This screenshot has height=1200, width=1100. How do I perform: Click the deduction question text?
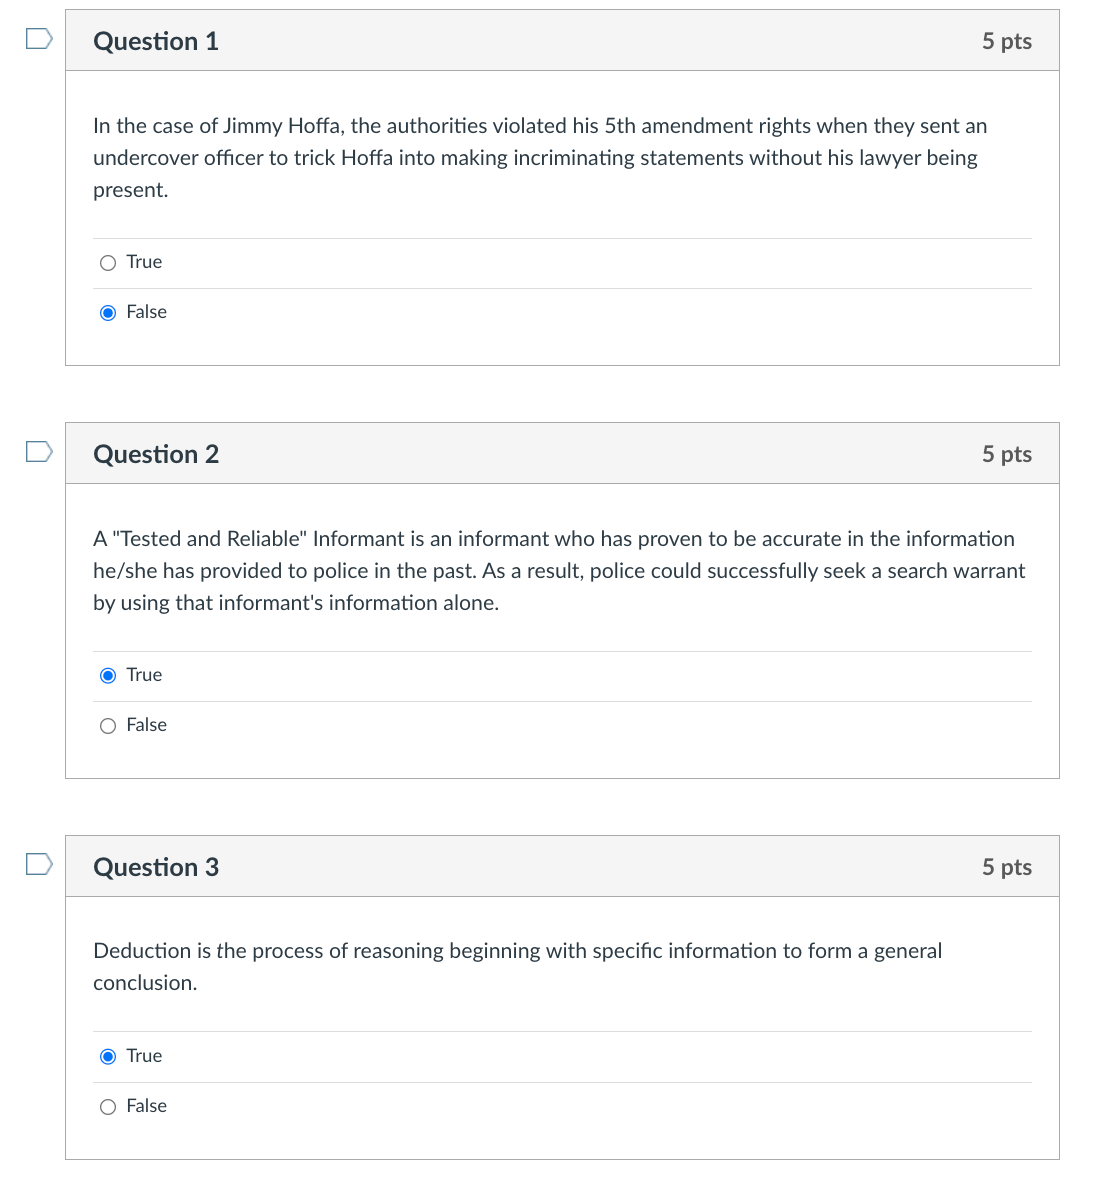pos(517,966)
